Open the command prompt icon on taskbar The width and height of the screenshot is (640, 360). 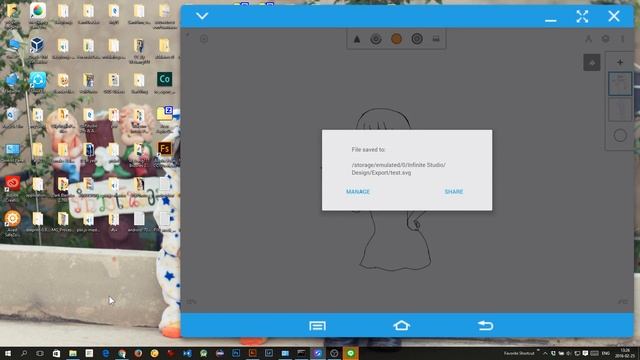[x=301, y=353]
